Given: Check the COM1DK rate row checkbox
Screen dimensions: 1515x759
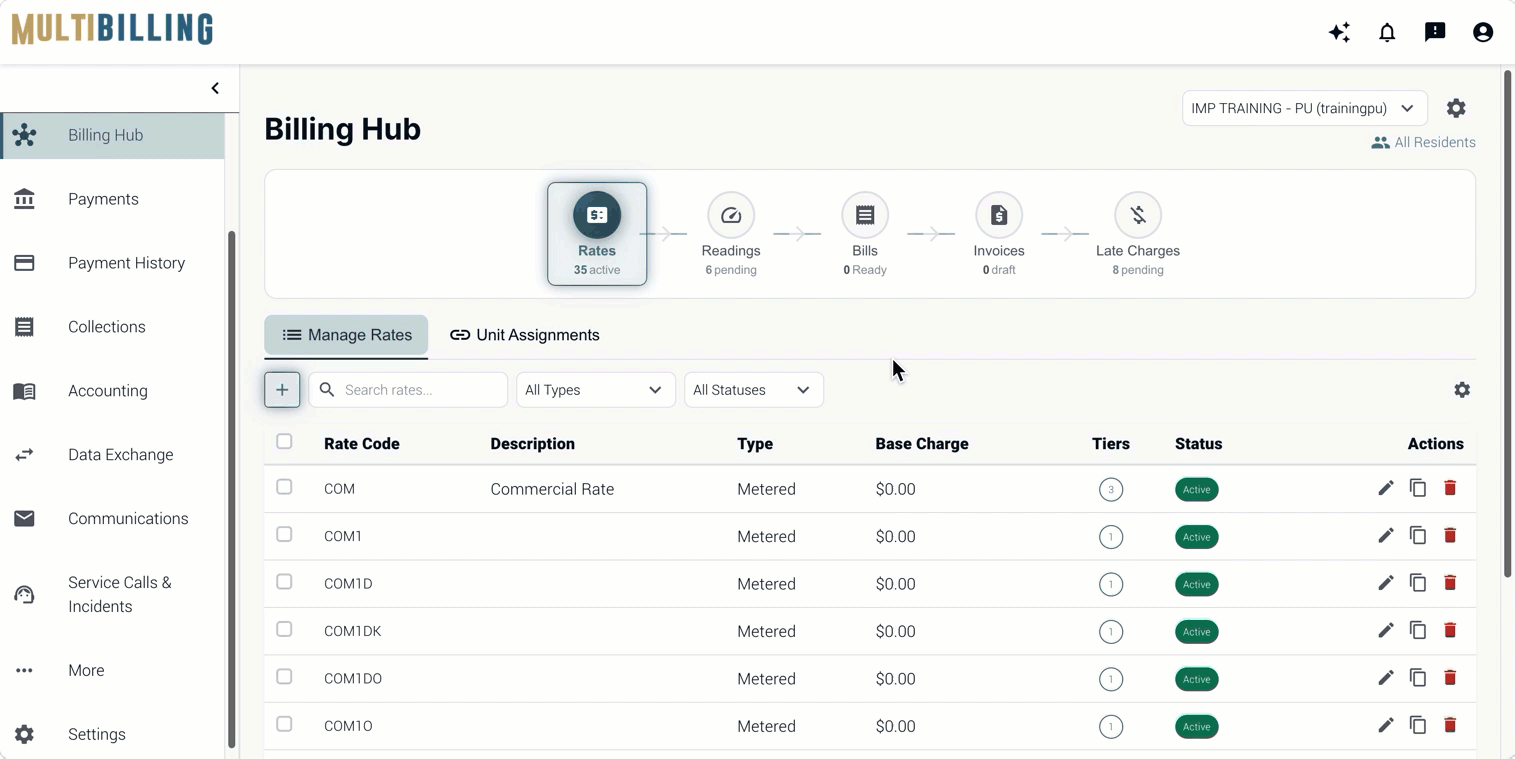Looking at the screenshot, I should (x=284, y=629).
